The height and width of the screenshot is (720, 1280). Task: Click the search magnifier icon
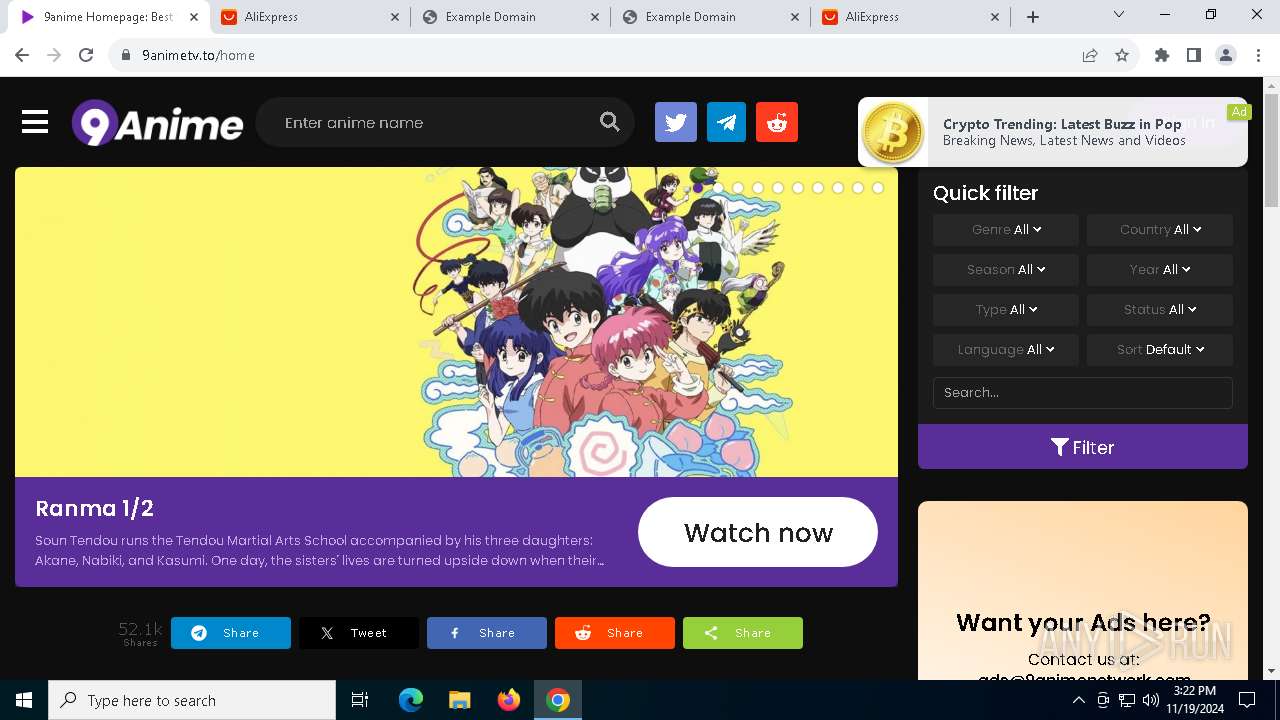point(609,122)
